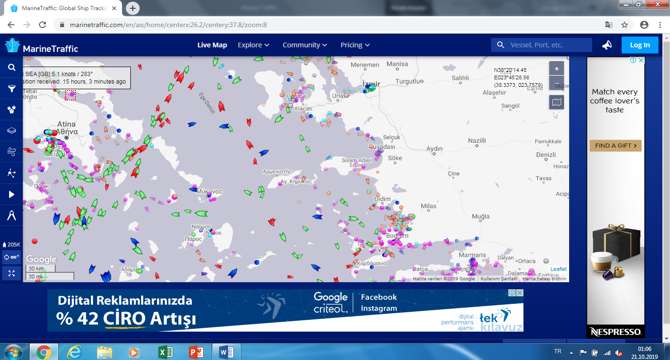Select the distance measure compass tool
The image size is (670, 360).
coord(12,216)
